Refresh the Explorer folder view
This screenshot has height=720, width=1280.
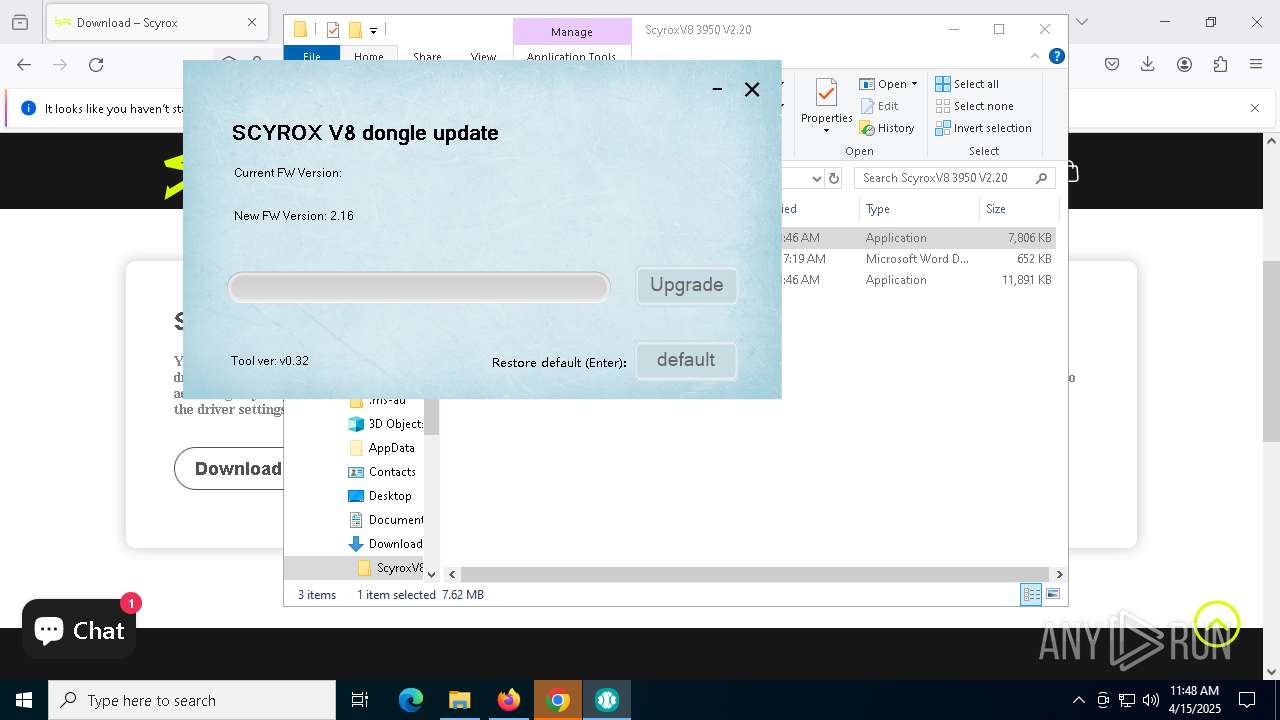click(834, 178)
